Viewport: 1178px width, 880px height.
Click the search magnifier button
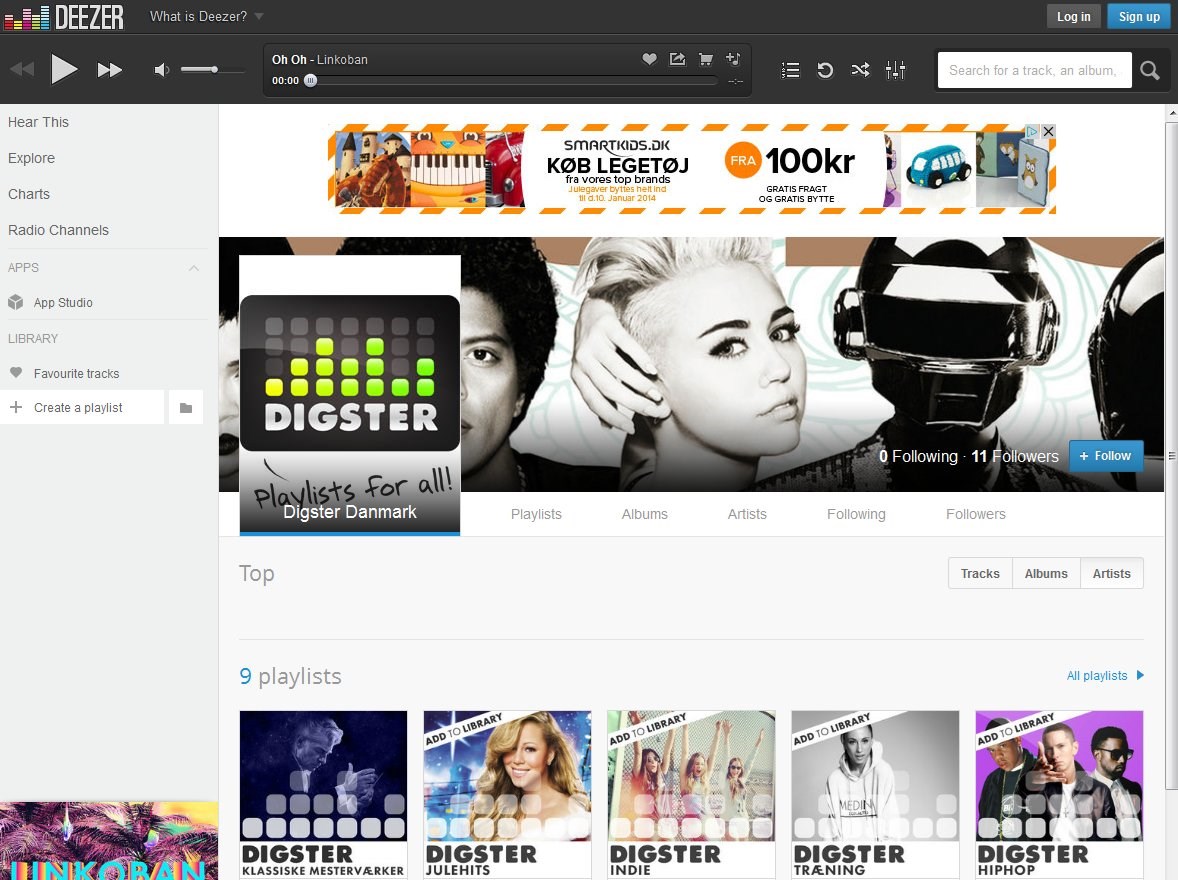click(1149, 70)
